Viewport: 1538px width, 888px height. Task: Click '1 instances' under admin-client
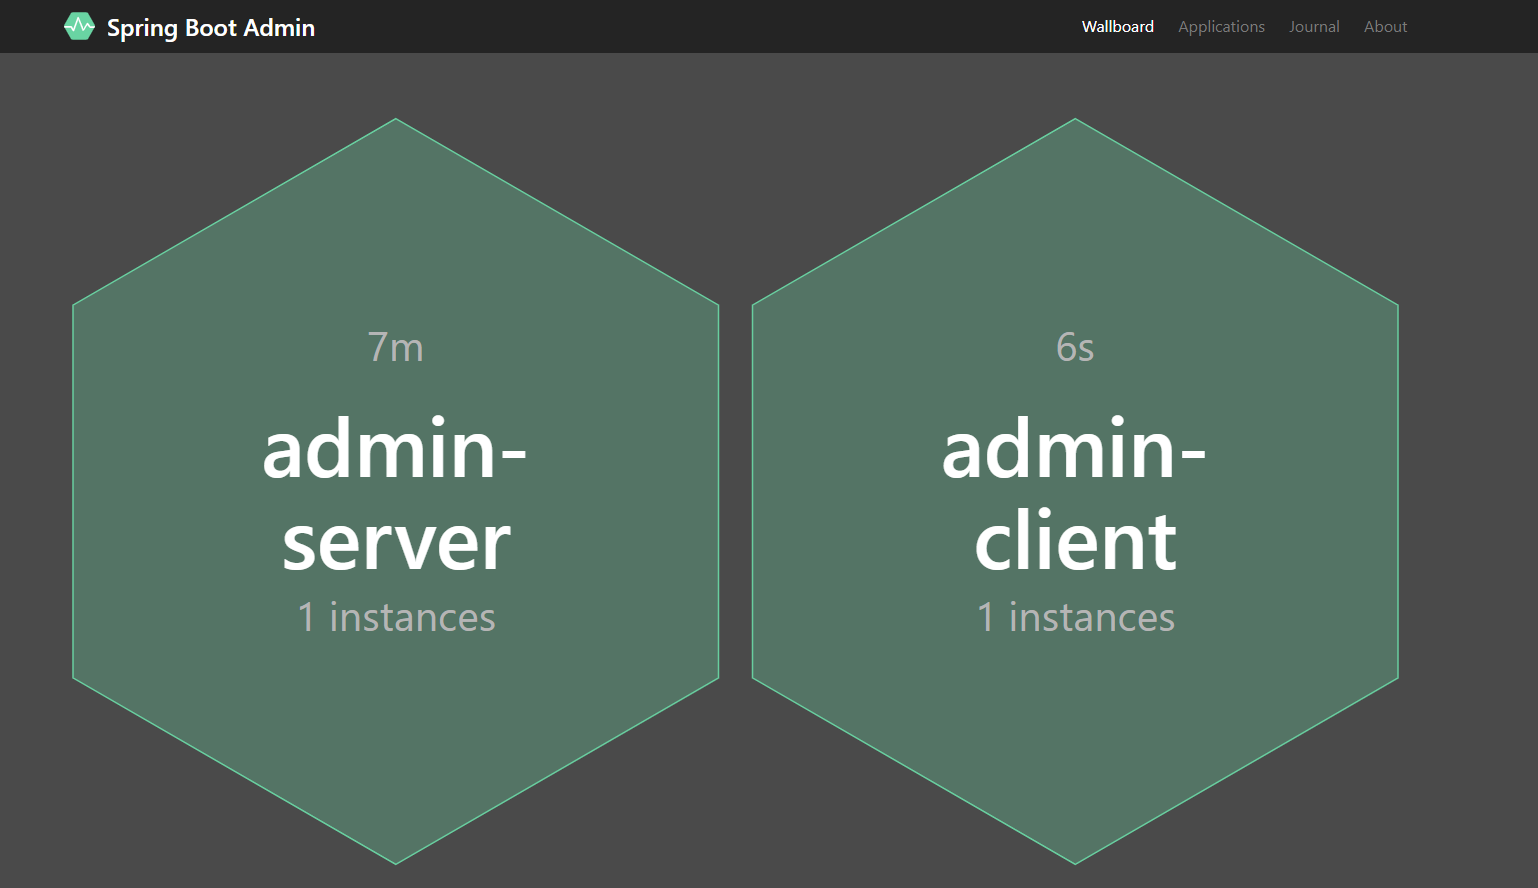coord(1075,617)
